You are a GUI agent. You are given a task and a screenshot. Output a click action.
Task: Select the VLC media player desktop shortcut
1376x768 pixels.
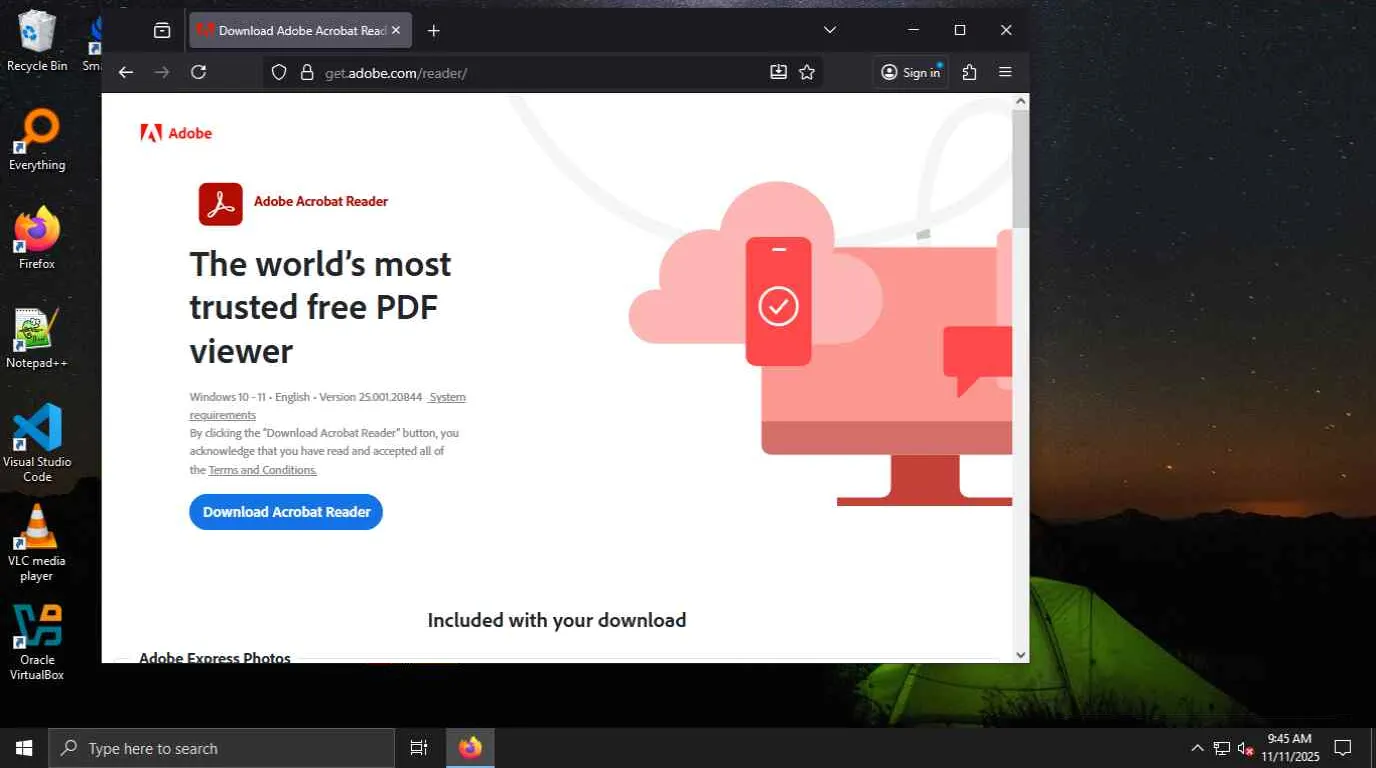37,543
